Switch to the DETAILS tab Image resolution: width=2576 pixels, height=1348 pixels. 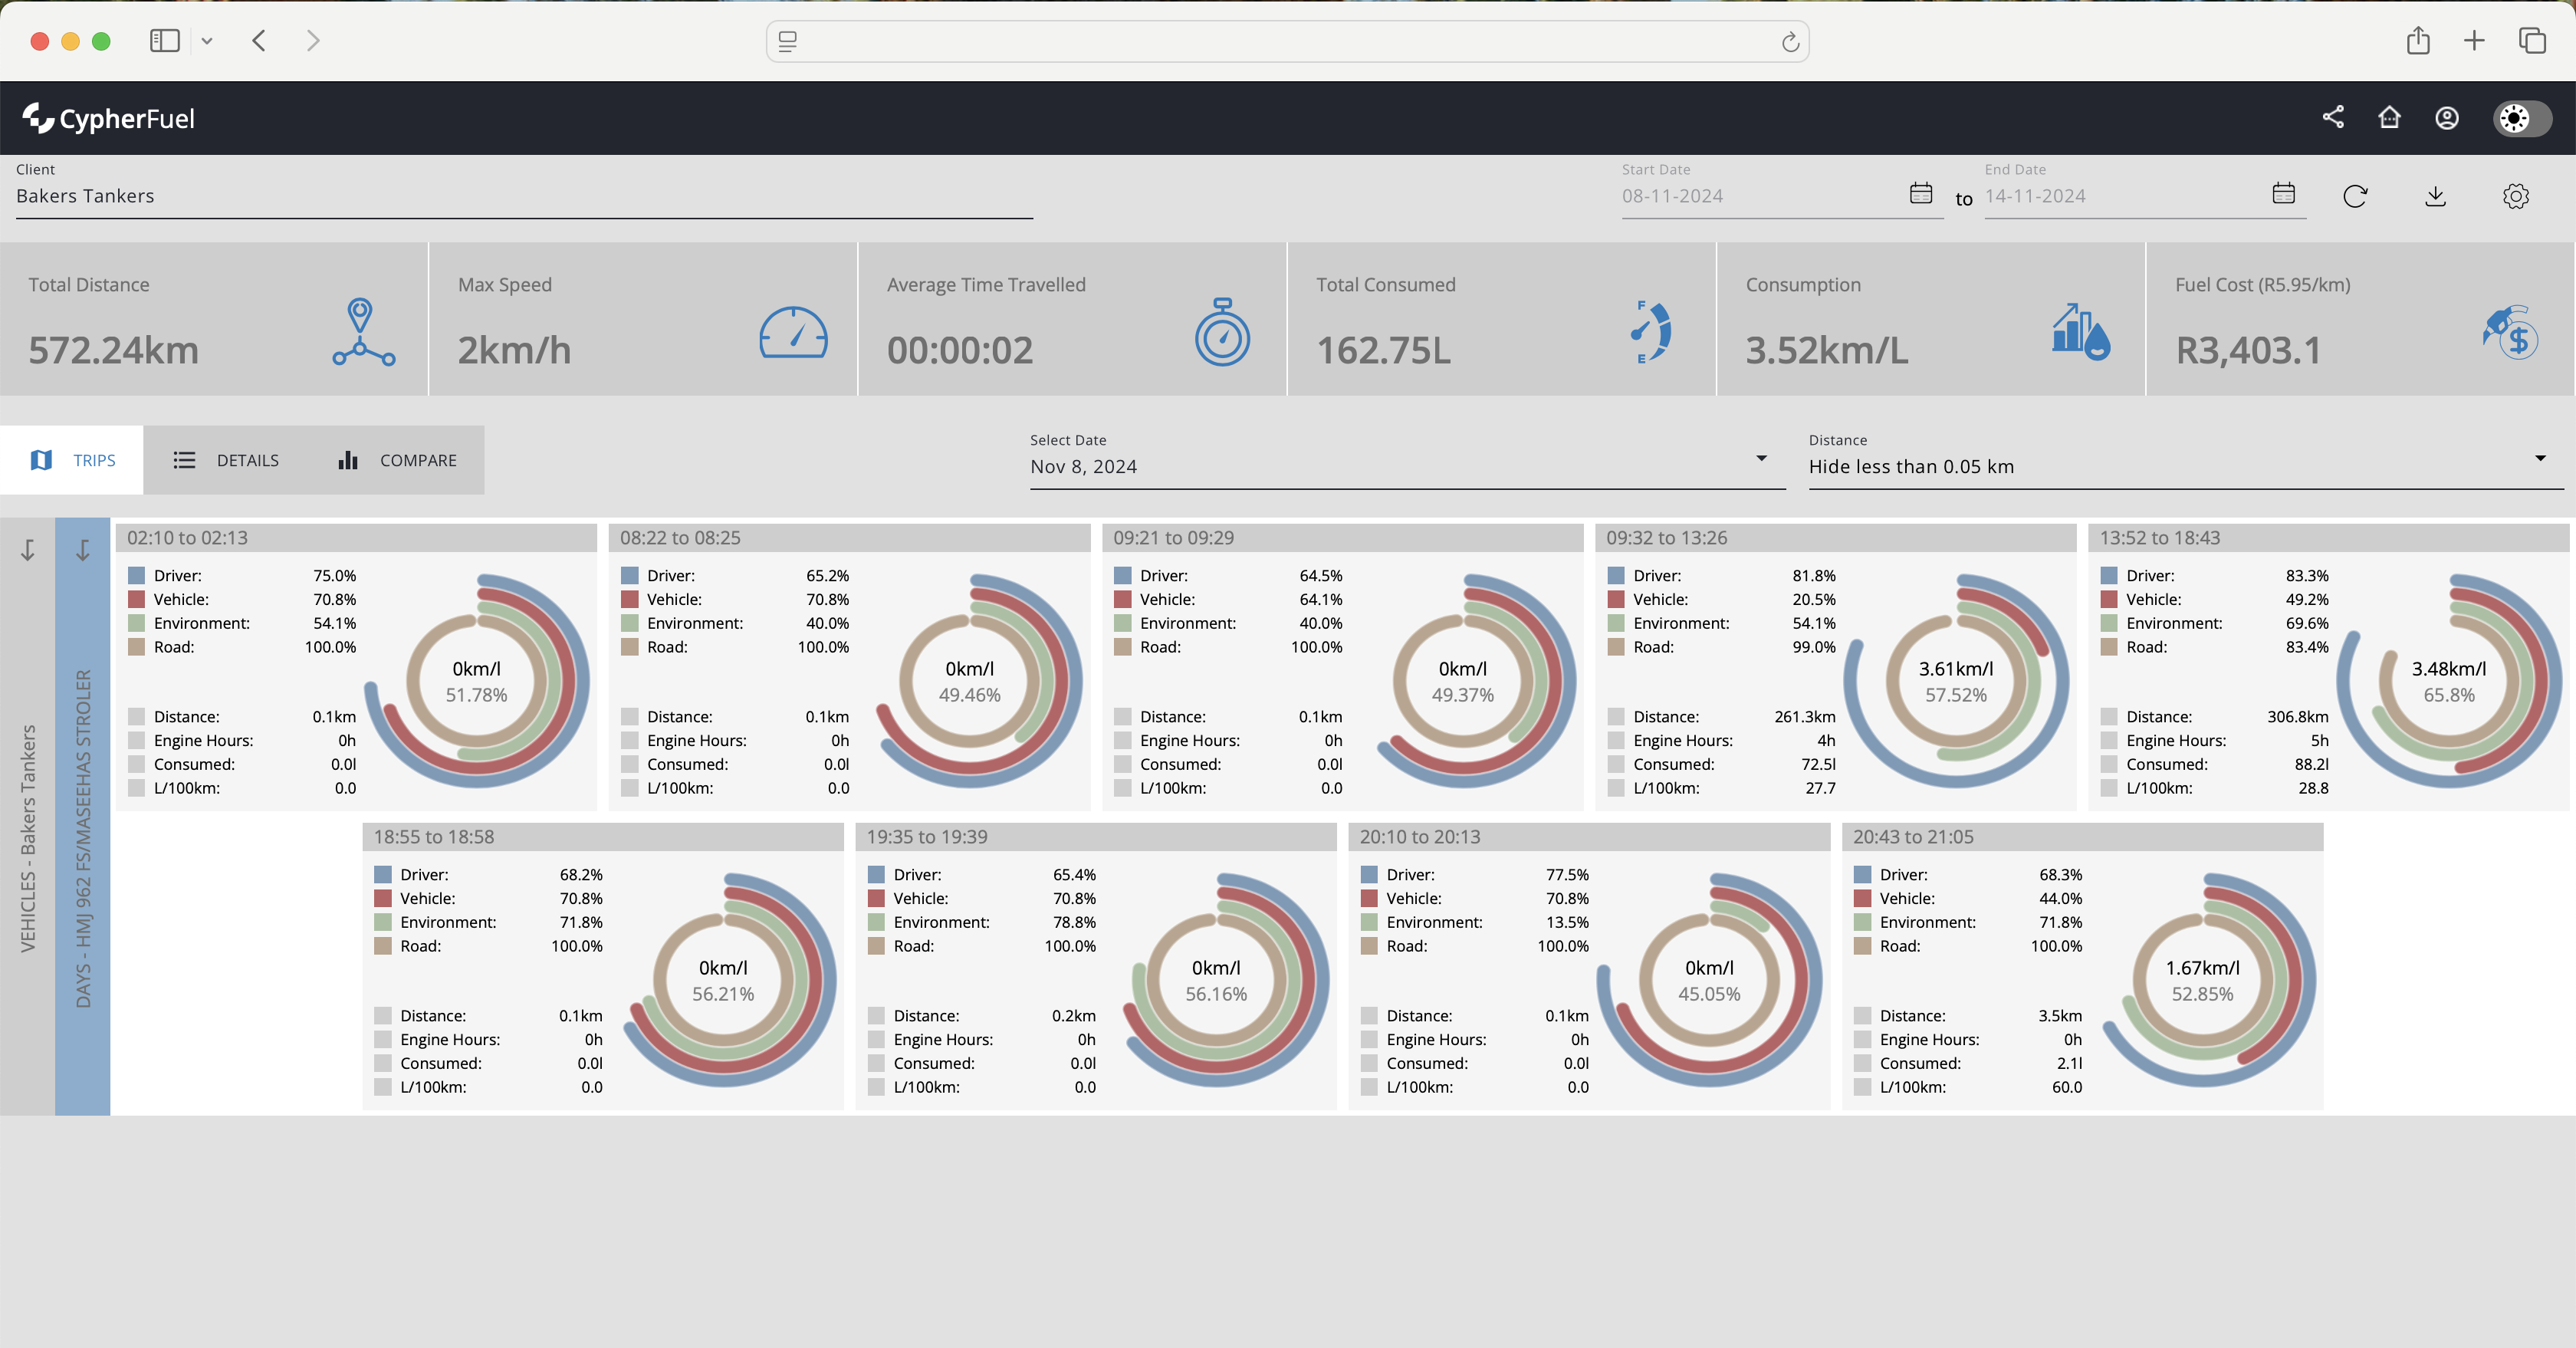point(226,460)
